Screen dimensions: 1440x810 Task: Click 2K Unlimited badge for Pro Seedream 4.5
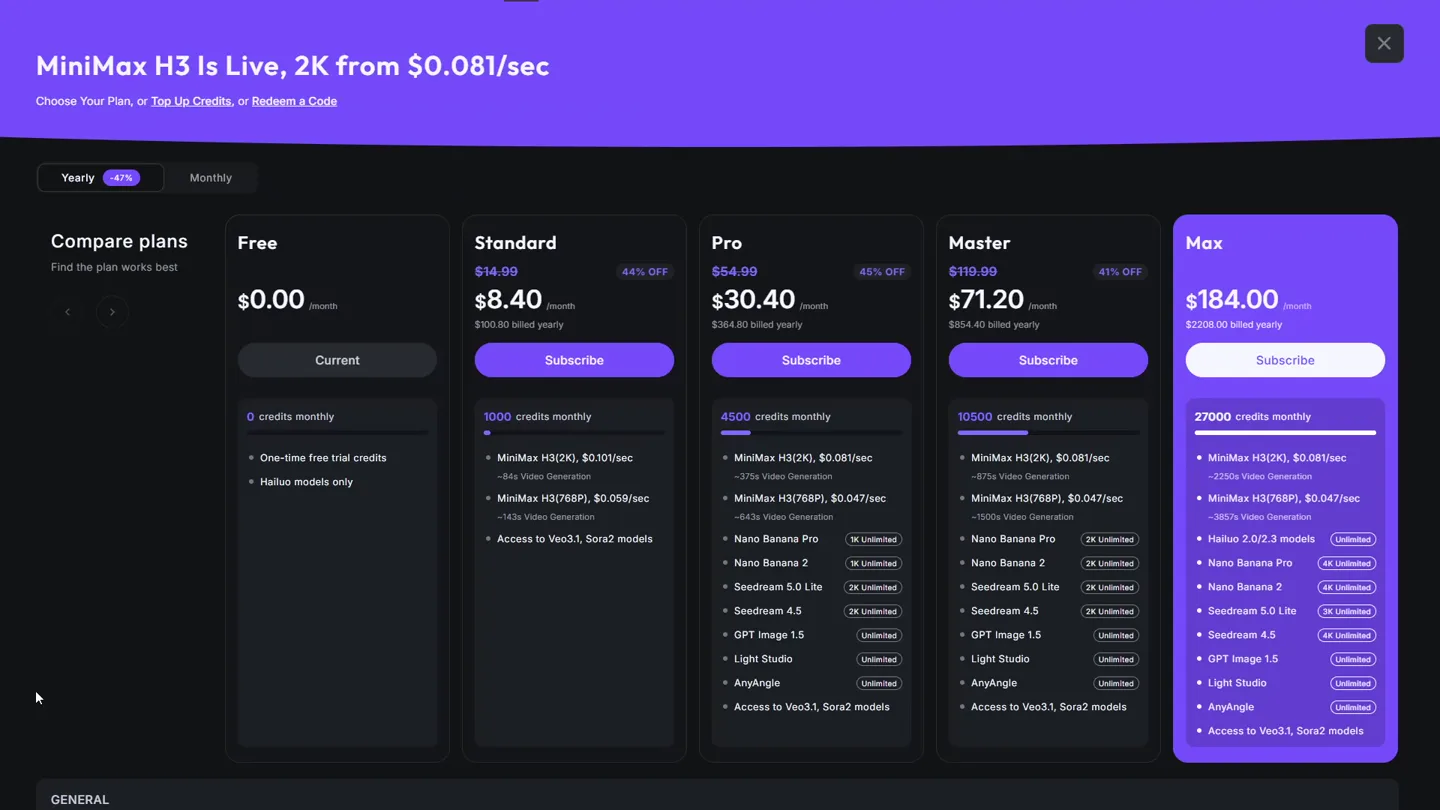[x=873, y=611]
